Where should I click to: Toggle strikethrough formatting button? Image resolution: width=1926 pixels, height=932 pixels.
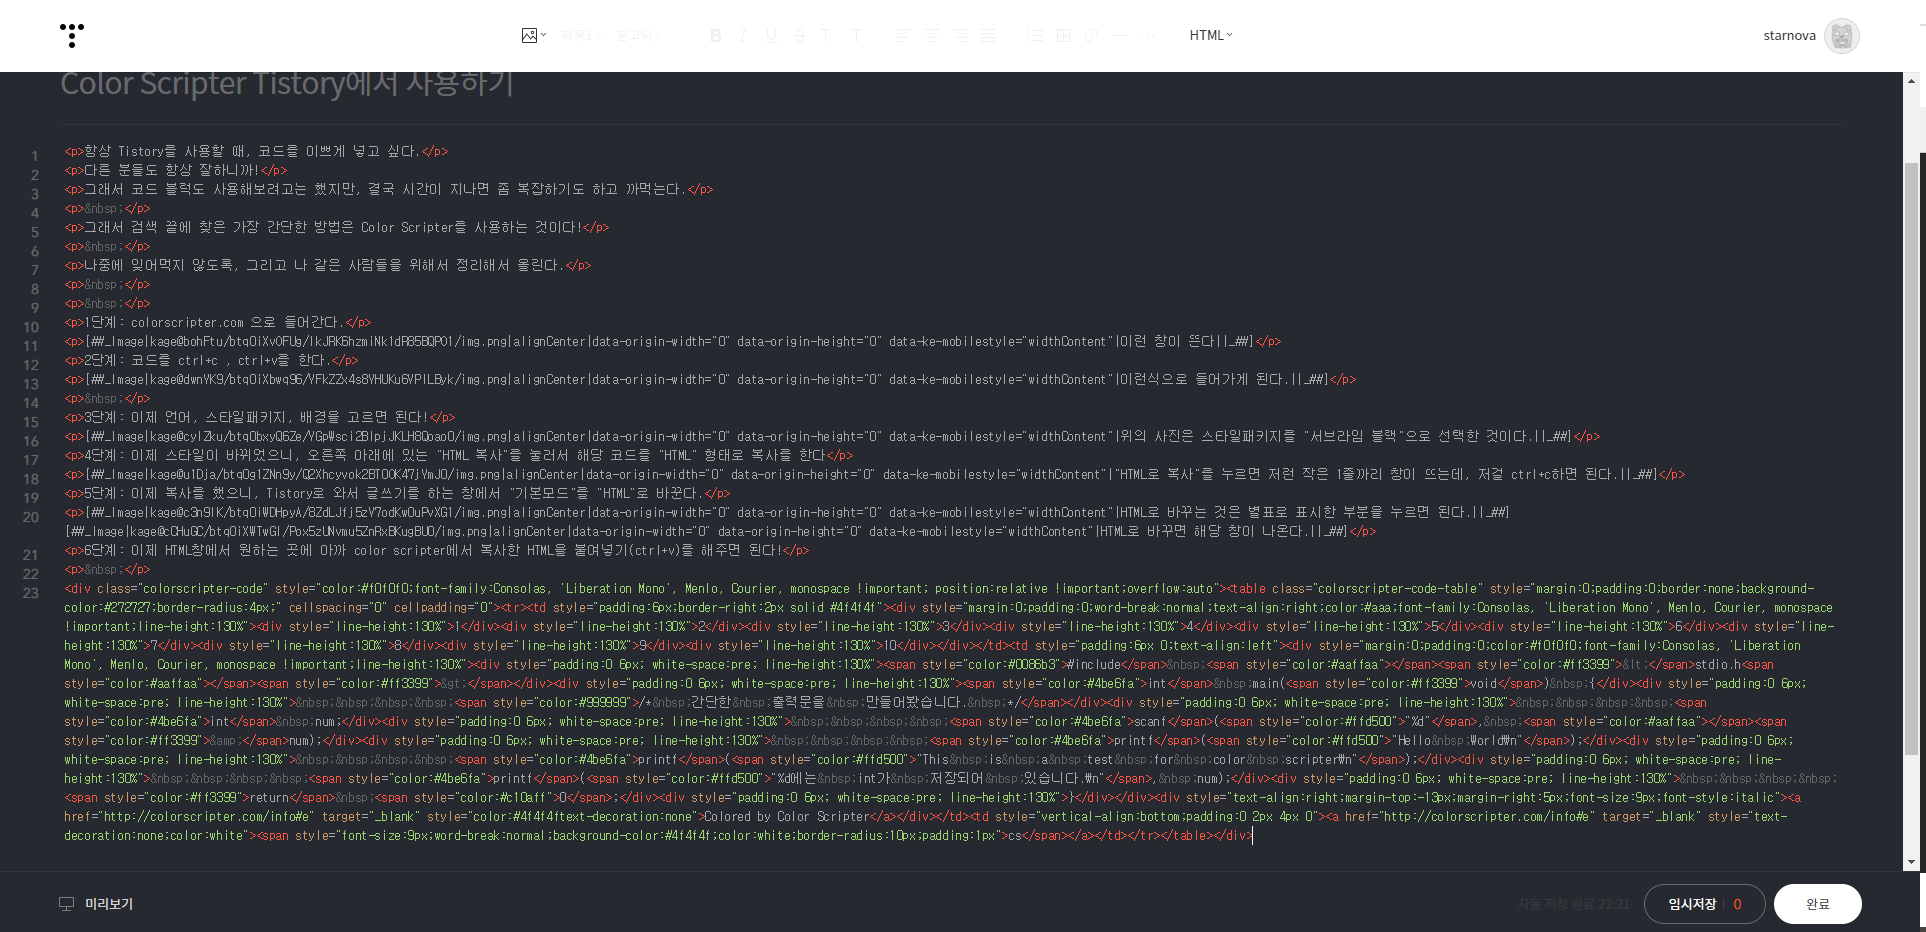tap(799, 35)
